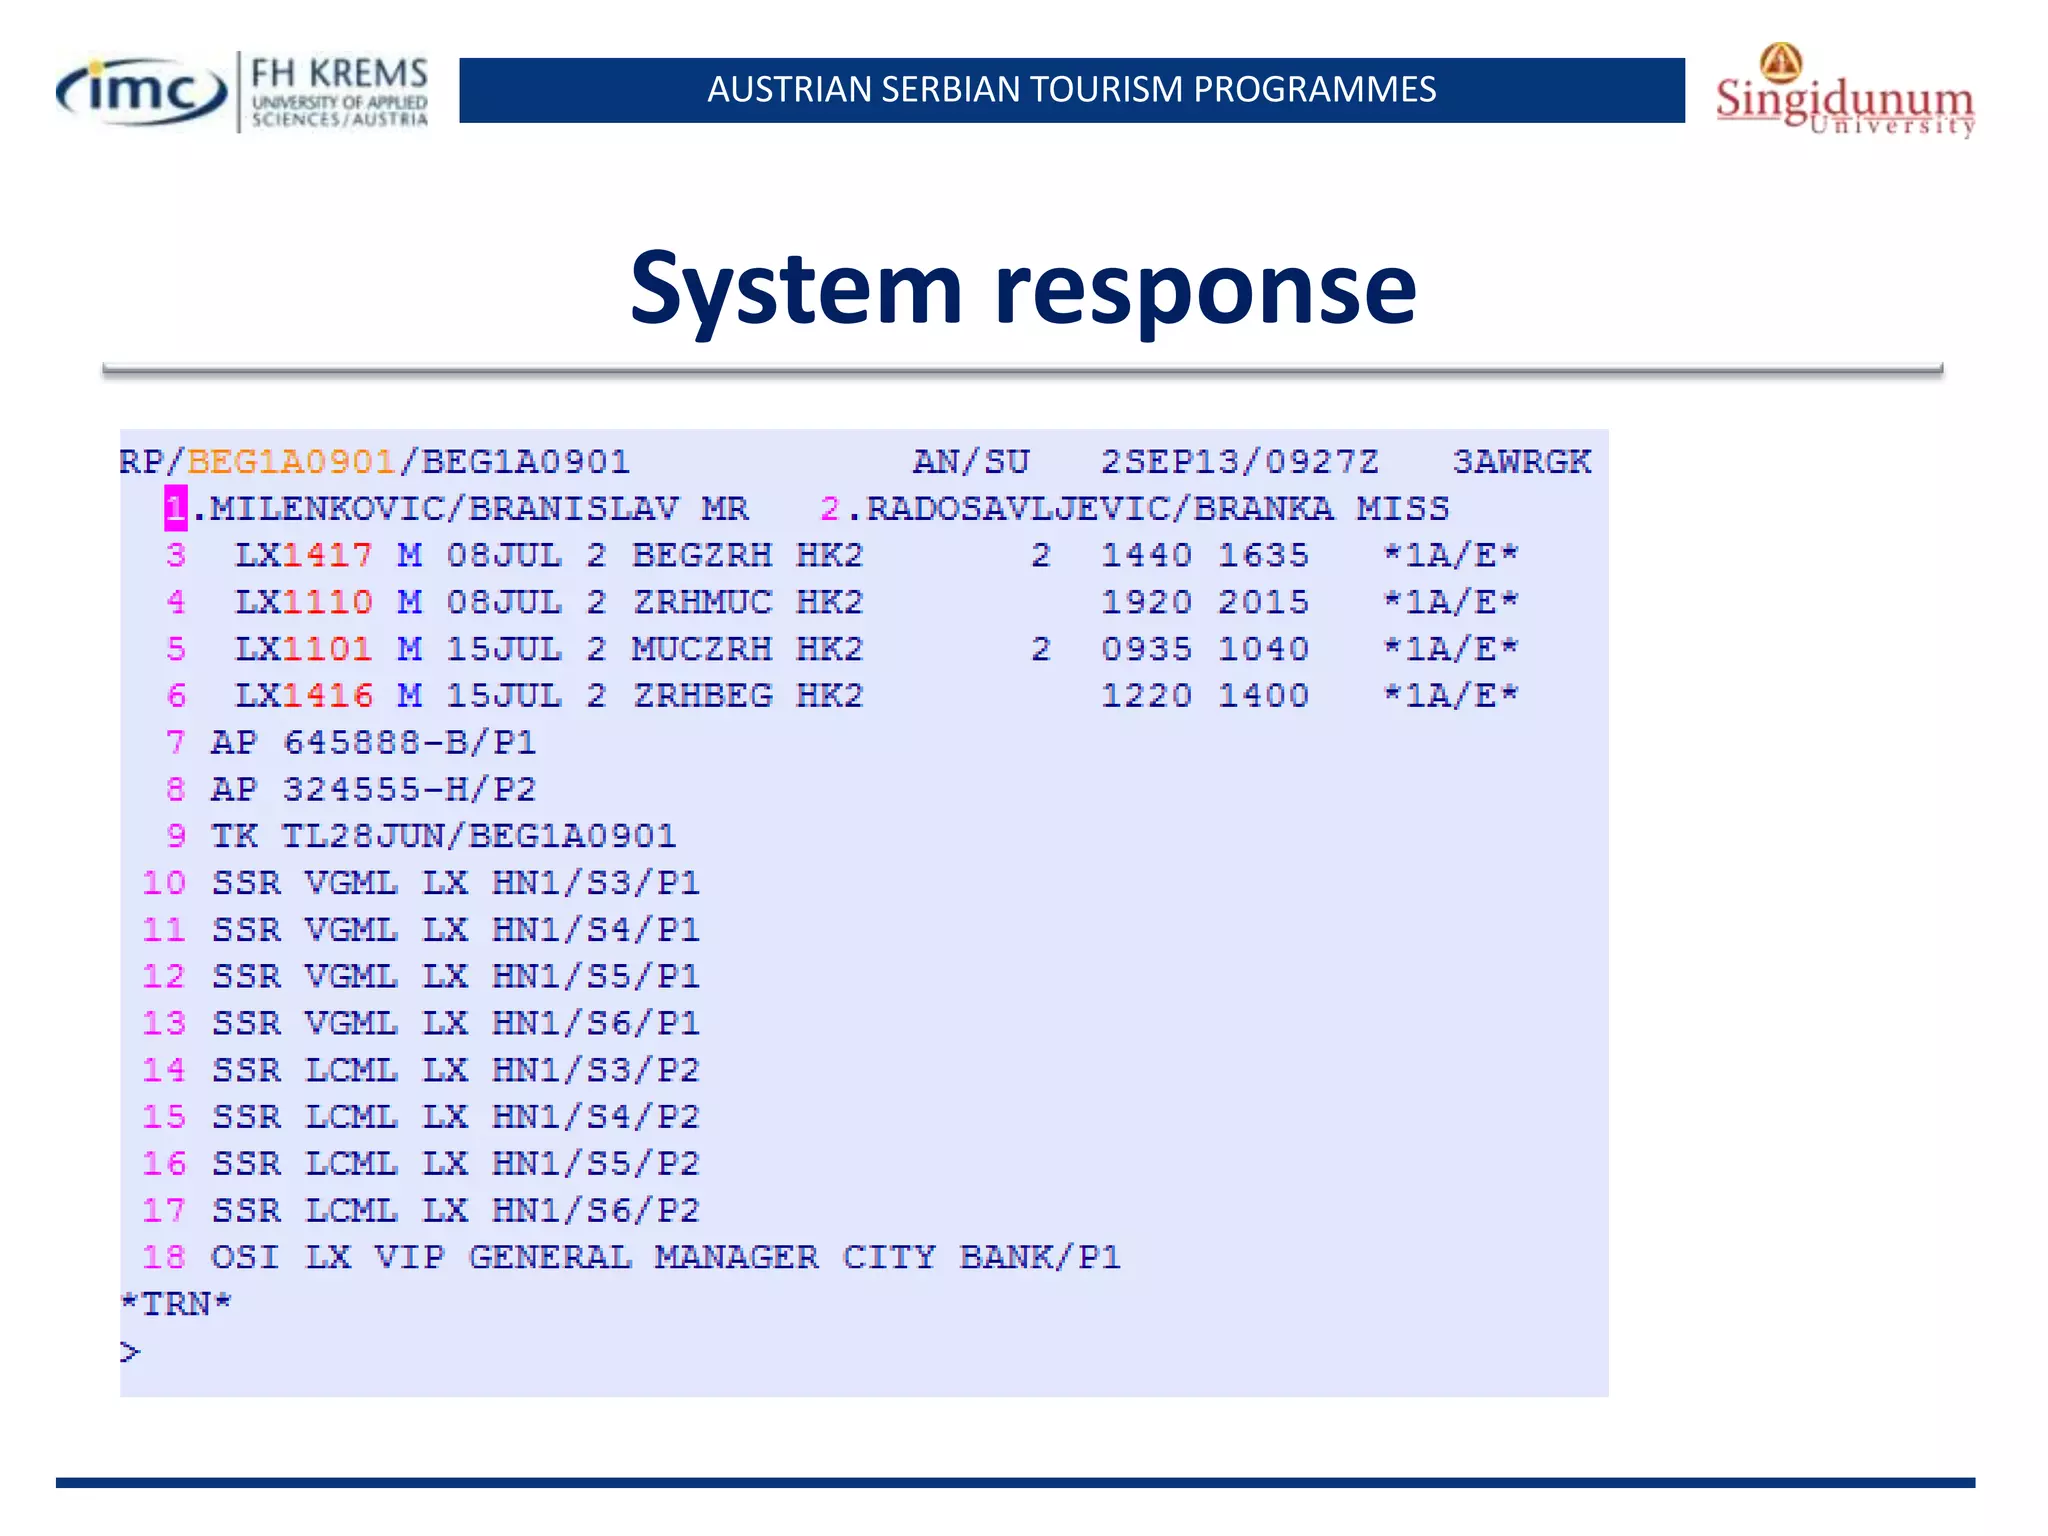Click flight LX1417 BEGZRH segment line
This screenshot has width=2048, height=1536.
click(842, 555)
